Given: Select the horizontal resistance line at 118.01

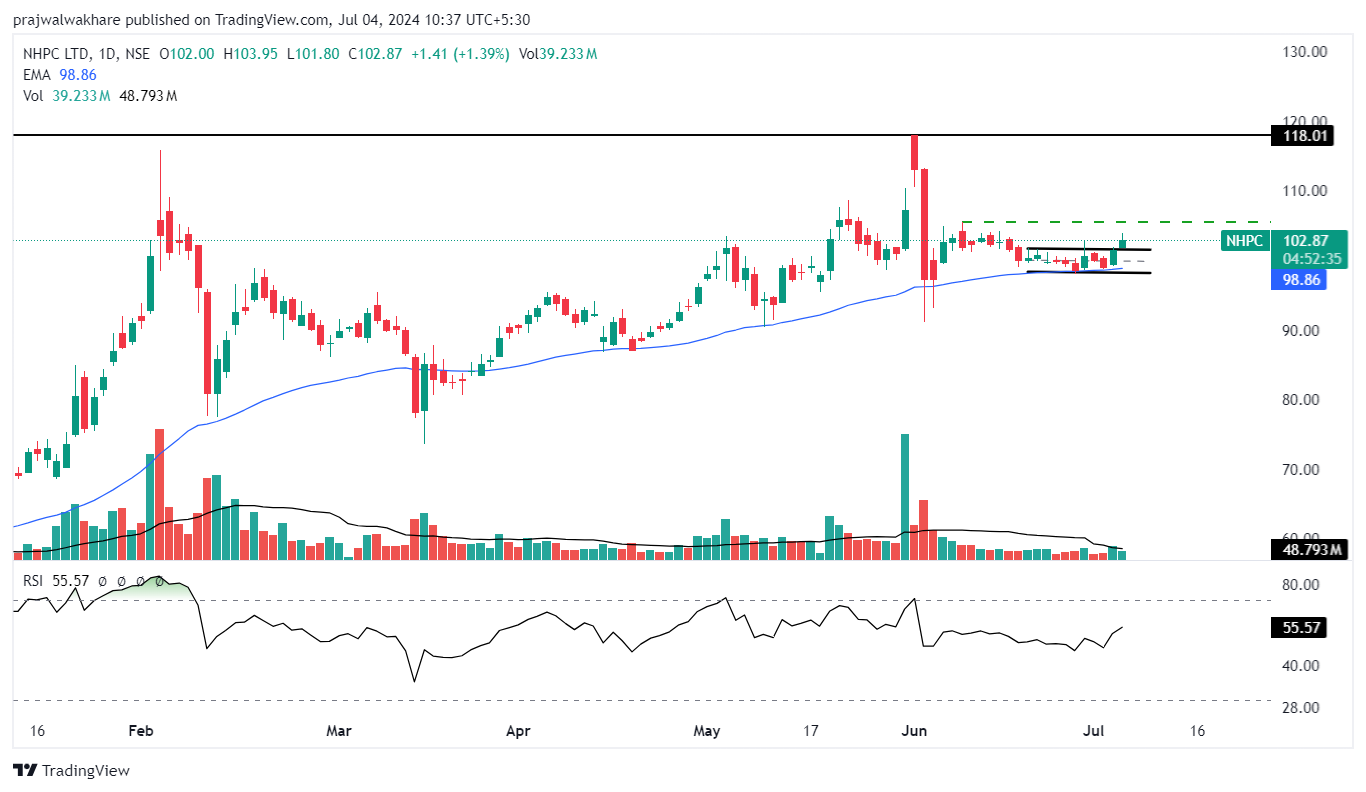Looking at the screenshot, I should (600, 135).
